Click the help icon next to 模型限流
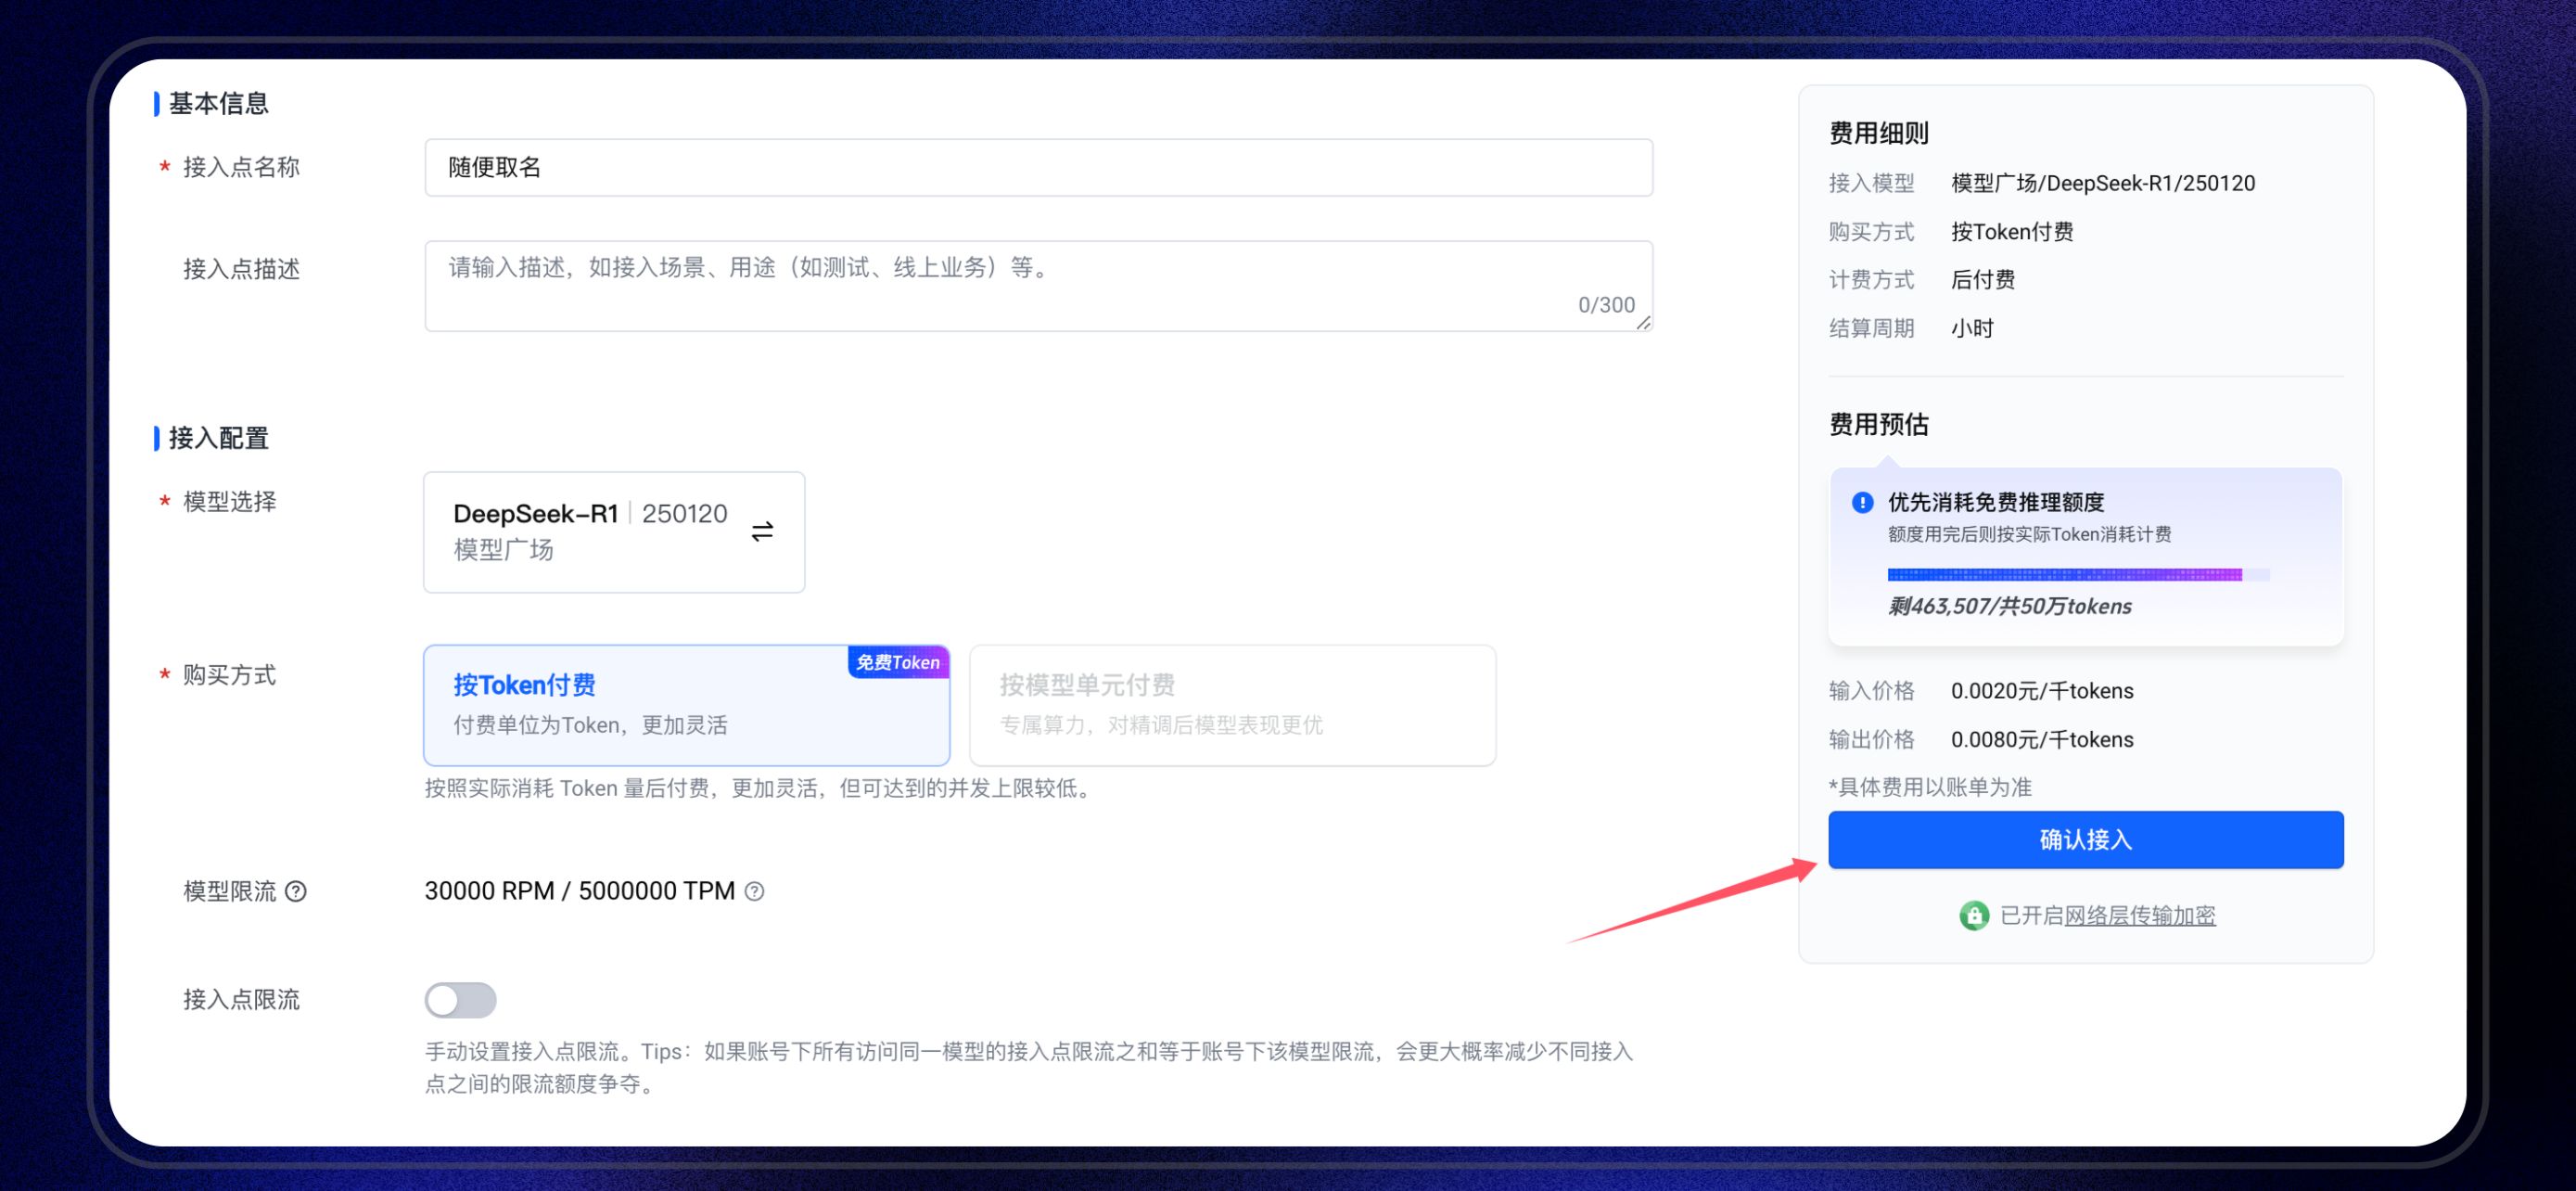Image resolution: width=2576 pixels, height=1191 pixels. point(296,891)
